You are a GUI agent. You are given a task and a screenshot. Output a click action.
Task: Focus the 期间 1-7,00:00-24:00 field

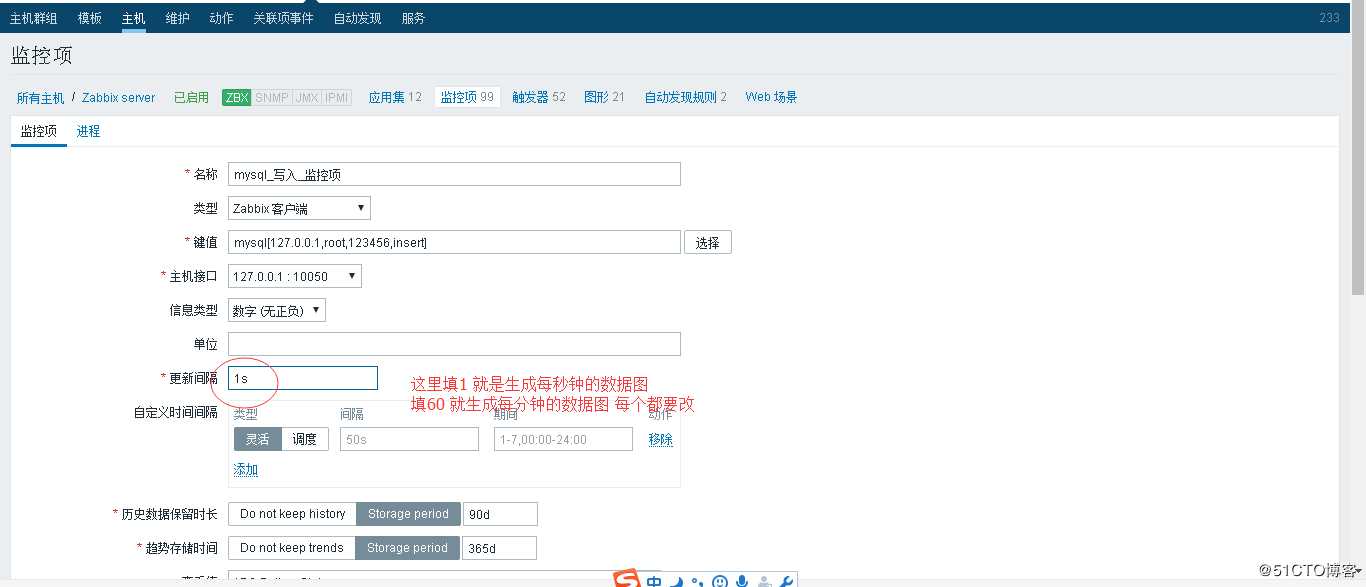(563, 439)
